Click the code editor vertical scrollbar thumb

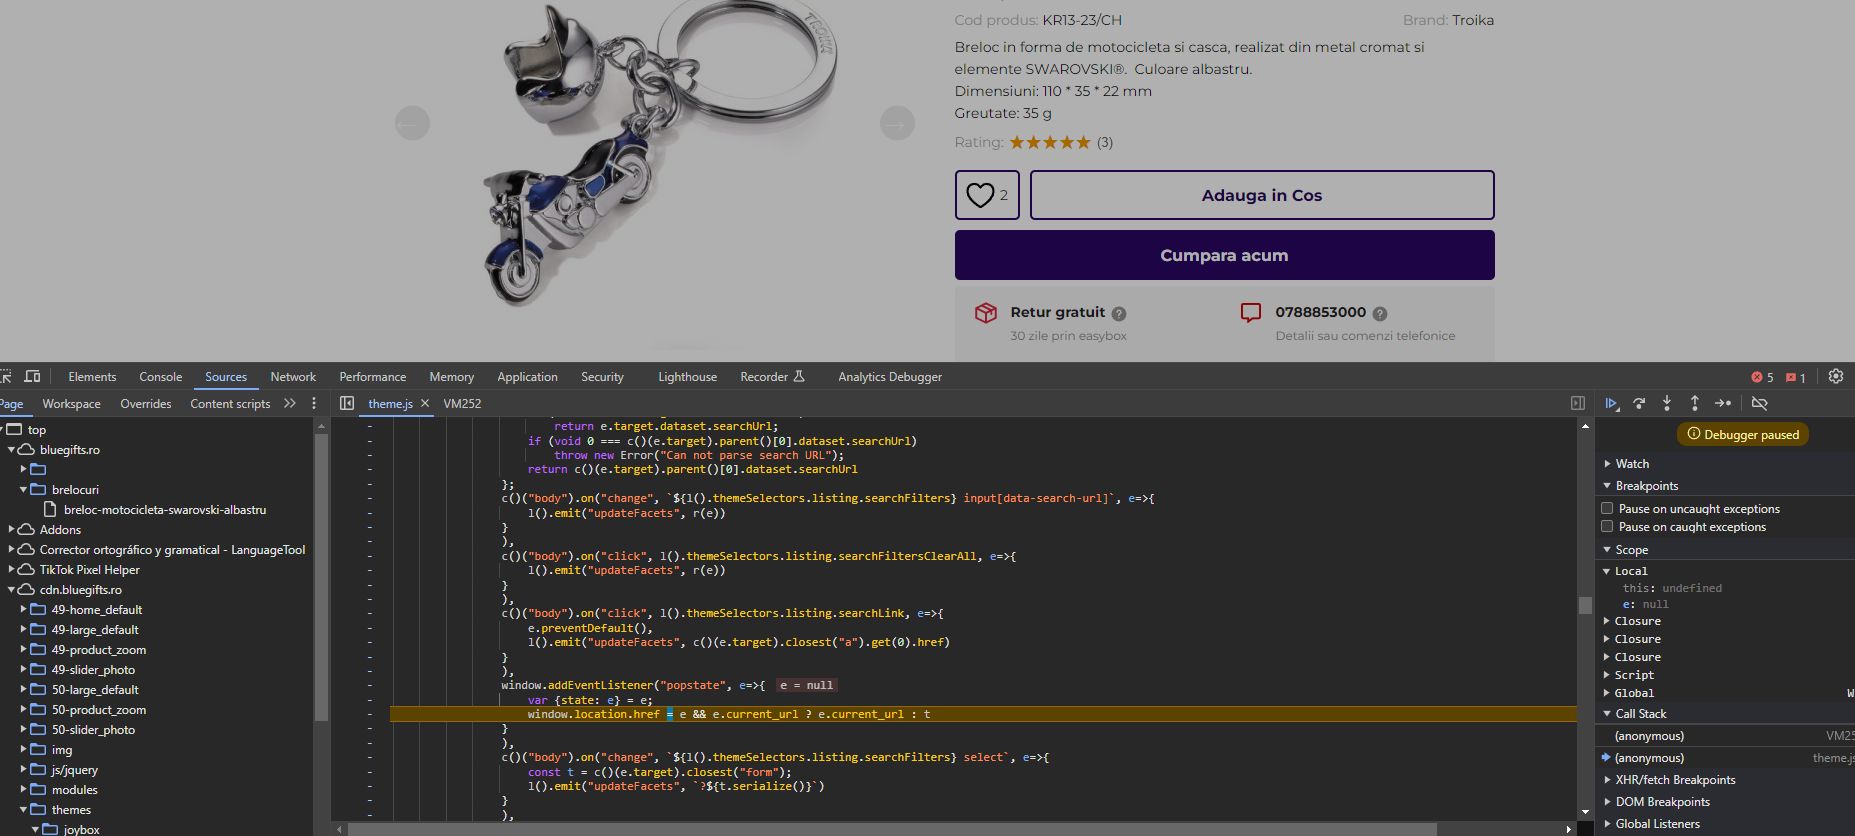(1585, 605)
